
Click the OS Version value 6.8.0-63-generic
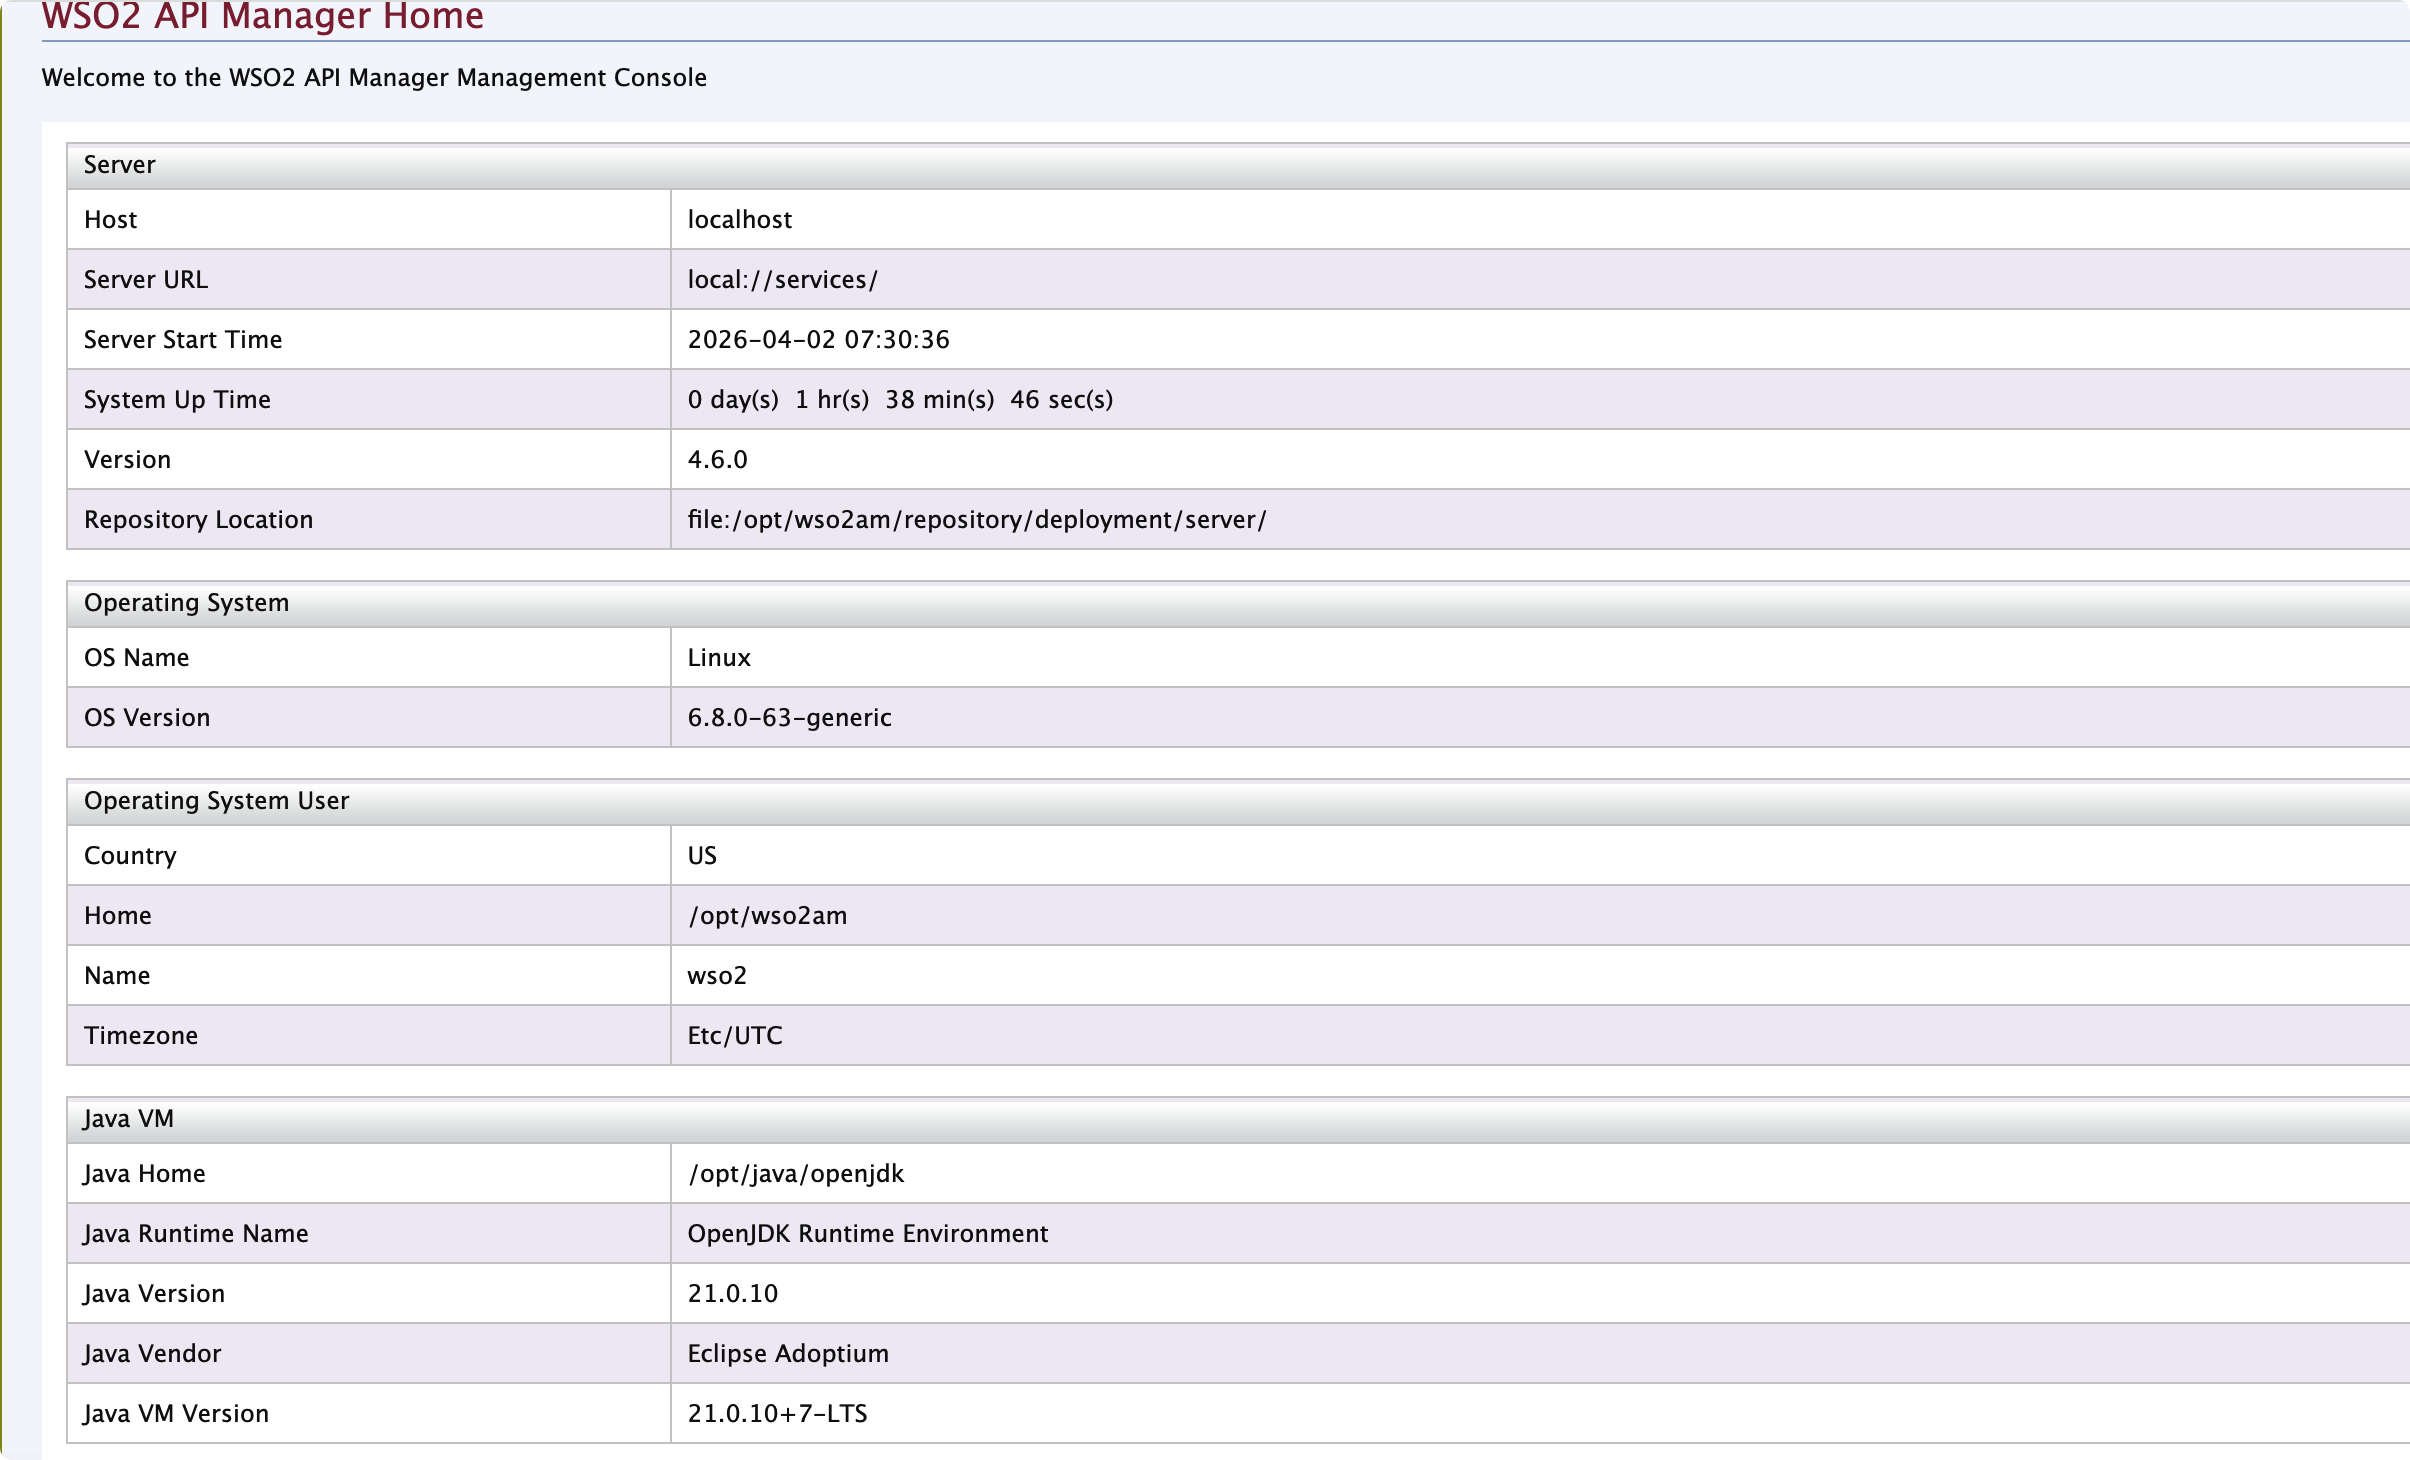coord(789,718)
